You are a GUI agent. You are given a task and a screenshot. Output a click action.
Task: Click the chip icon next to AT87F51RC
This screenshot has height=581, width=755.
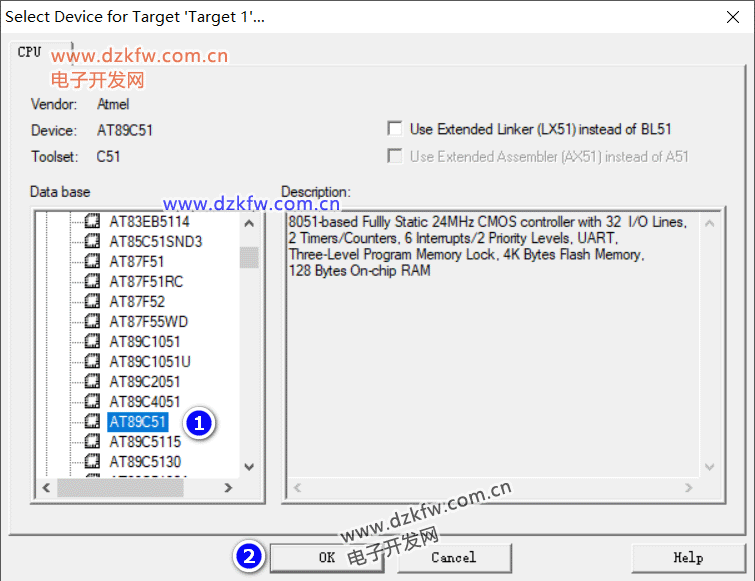point(92,281)
